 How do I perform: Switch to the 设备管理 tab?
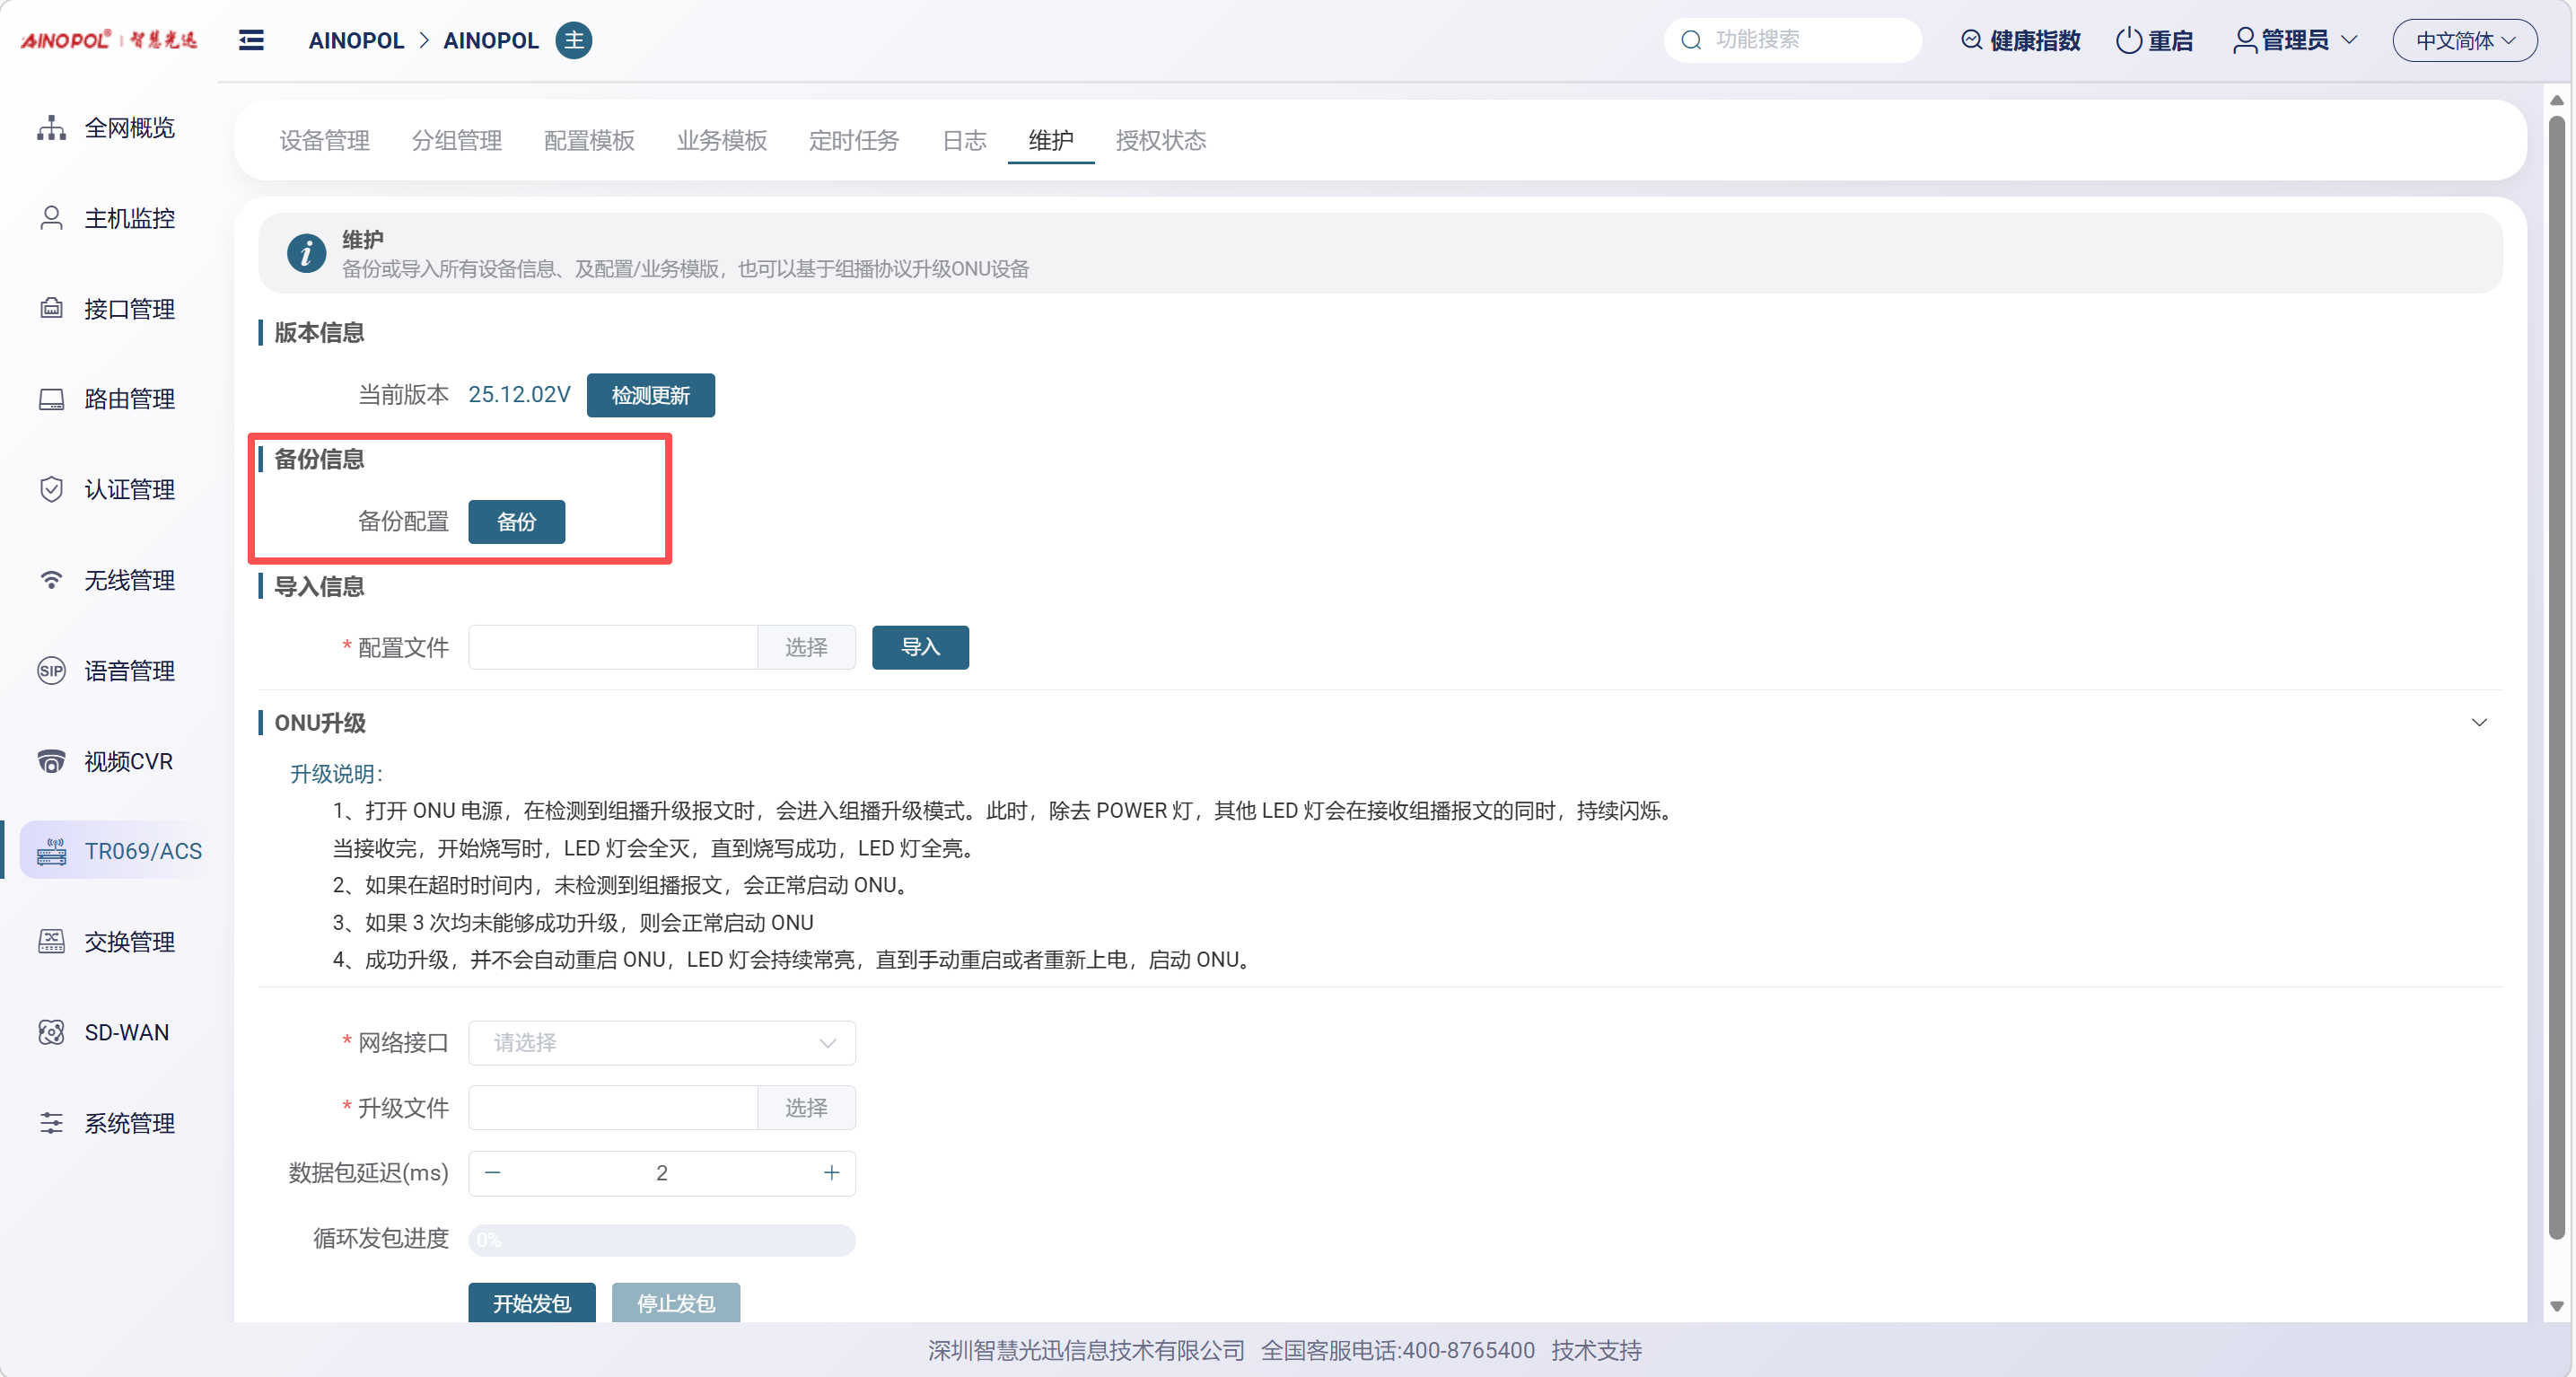click(x=324, y=140)
